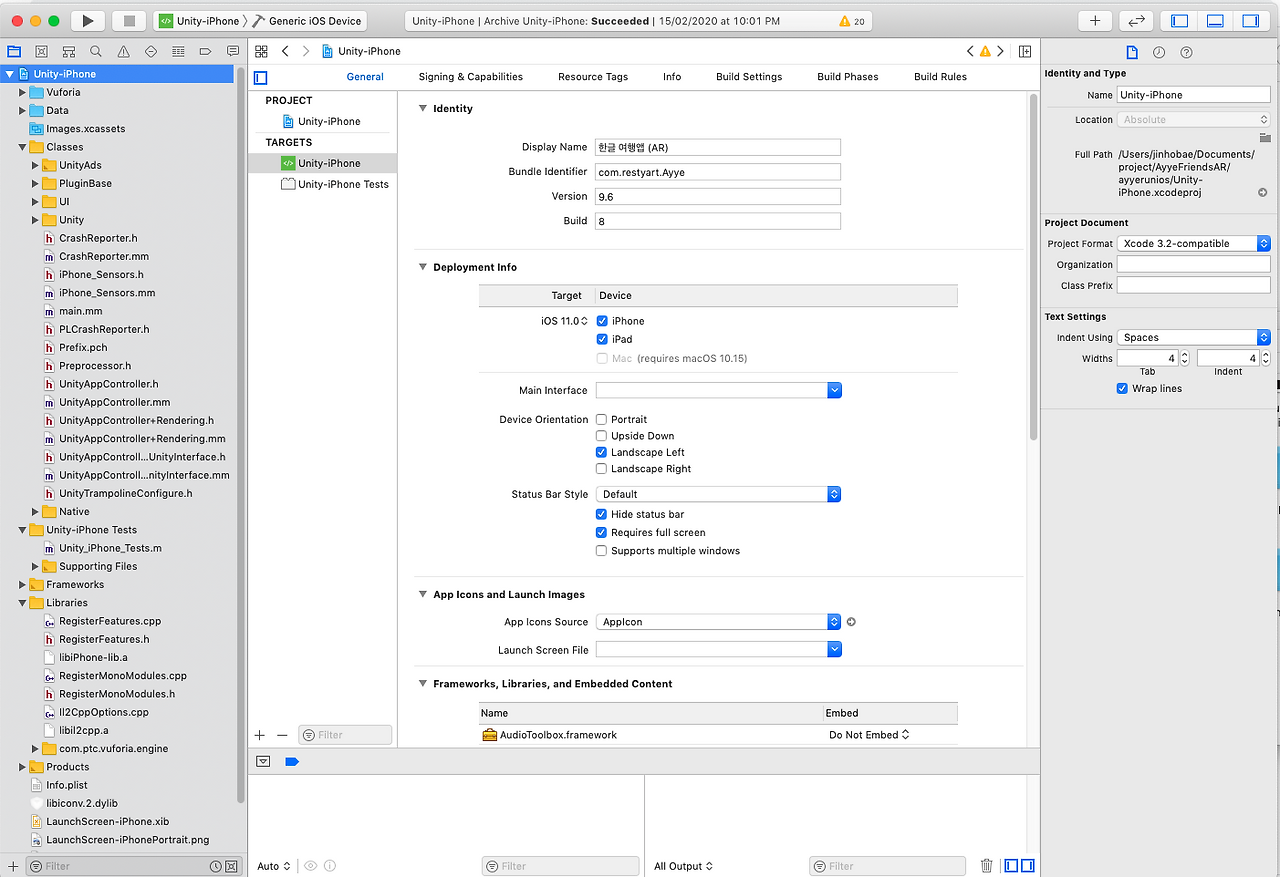The image size is (1280, 877).
Task: Click the Display Name text field
Action: click(x=718, y=147)
